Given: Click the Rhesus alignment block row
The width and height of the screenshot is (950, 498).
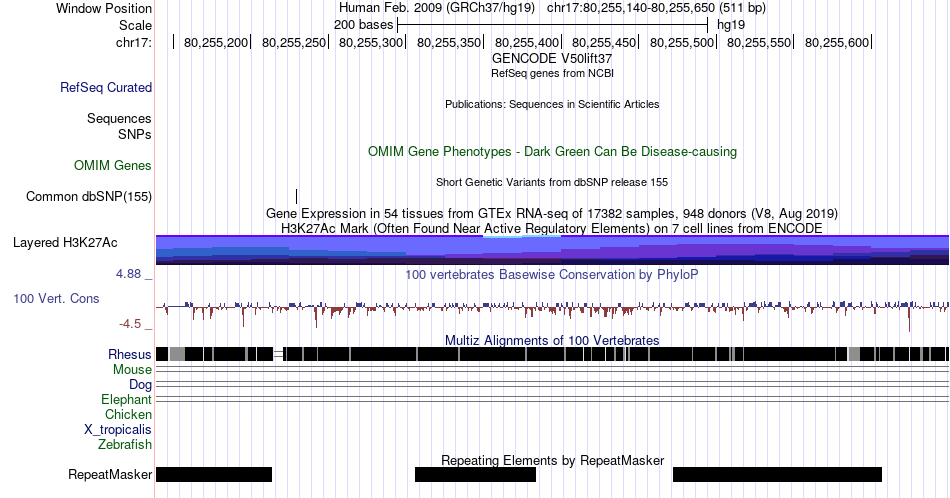Looking at the screenshot, I should pos(552,354).
